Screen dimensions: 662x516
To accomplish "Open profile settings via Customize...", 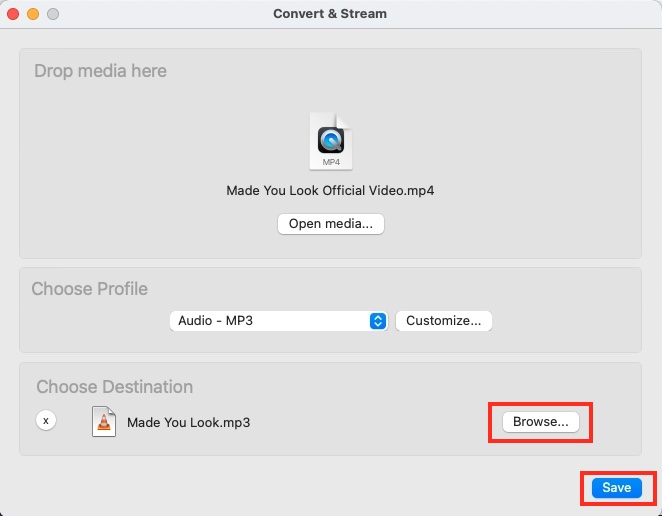I will pos(444,321).
